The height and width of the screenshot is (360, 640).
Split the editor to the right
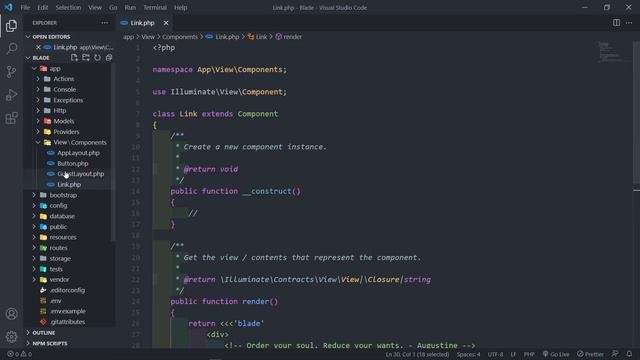point(616,23)
